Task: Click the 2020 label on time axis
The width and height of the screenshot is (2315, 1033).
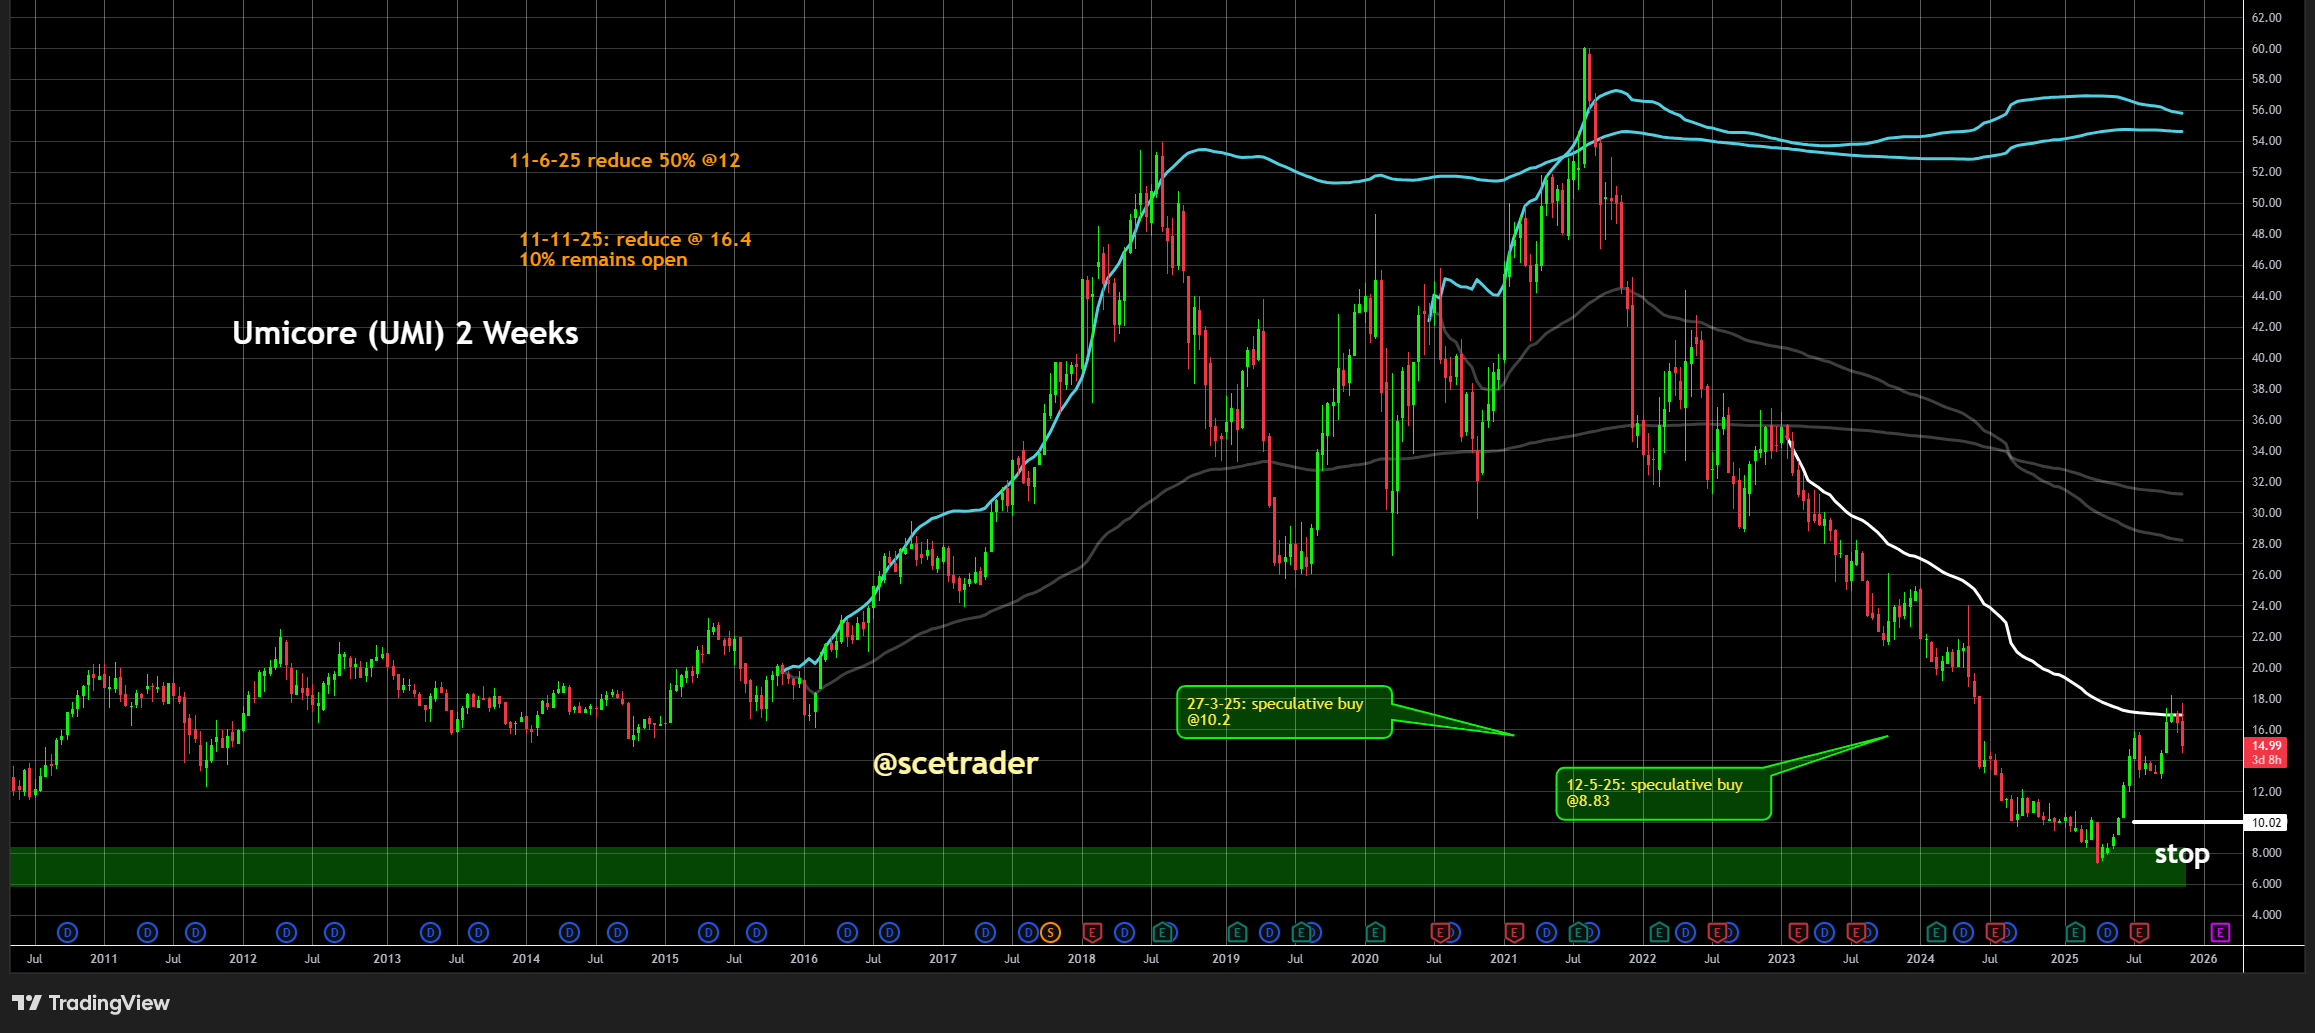Action: 1364,959
